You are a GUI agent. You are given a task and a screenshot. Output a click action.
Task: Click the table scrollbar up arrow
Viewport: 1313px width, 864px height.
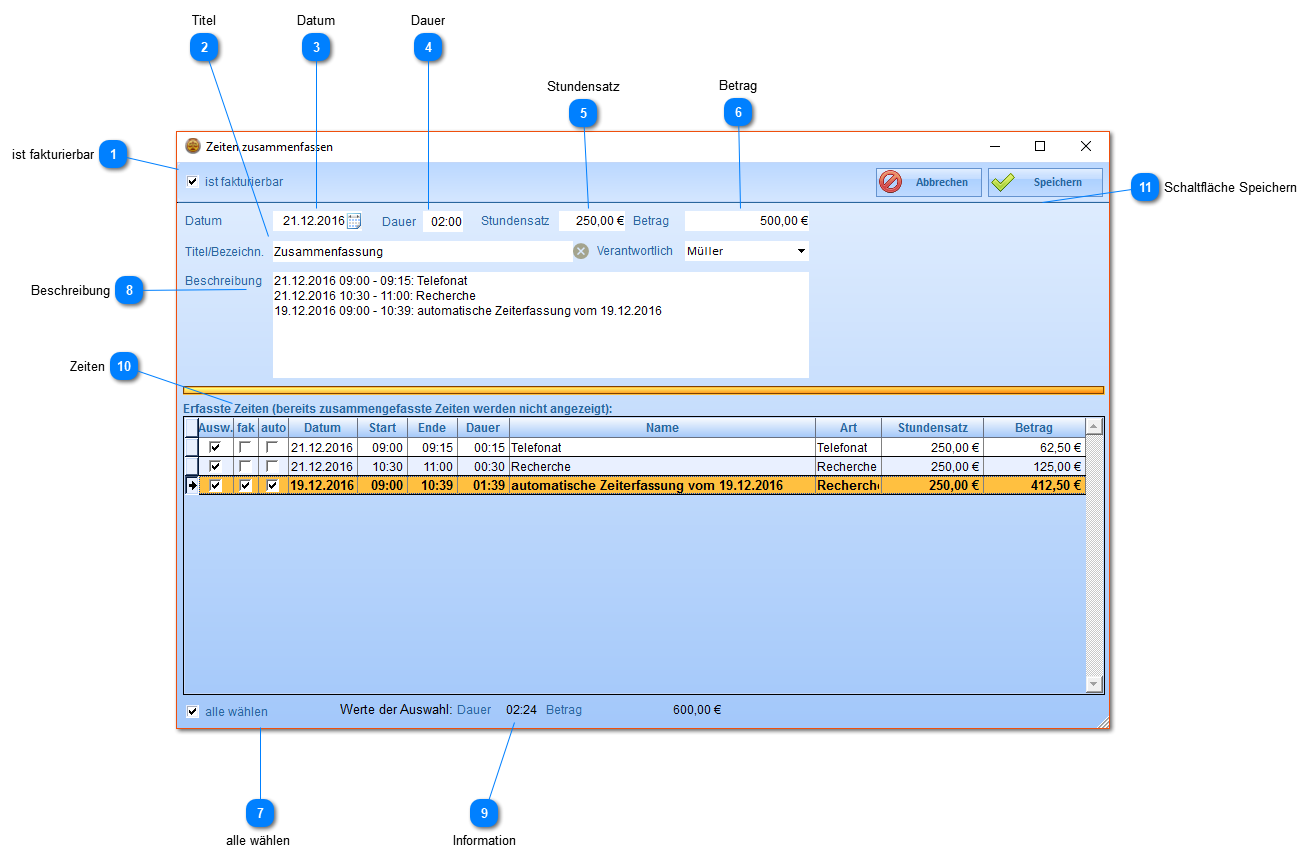coord(1094,427)
